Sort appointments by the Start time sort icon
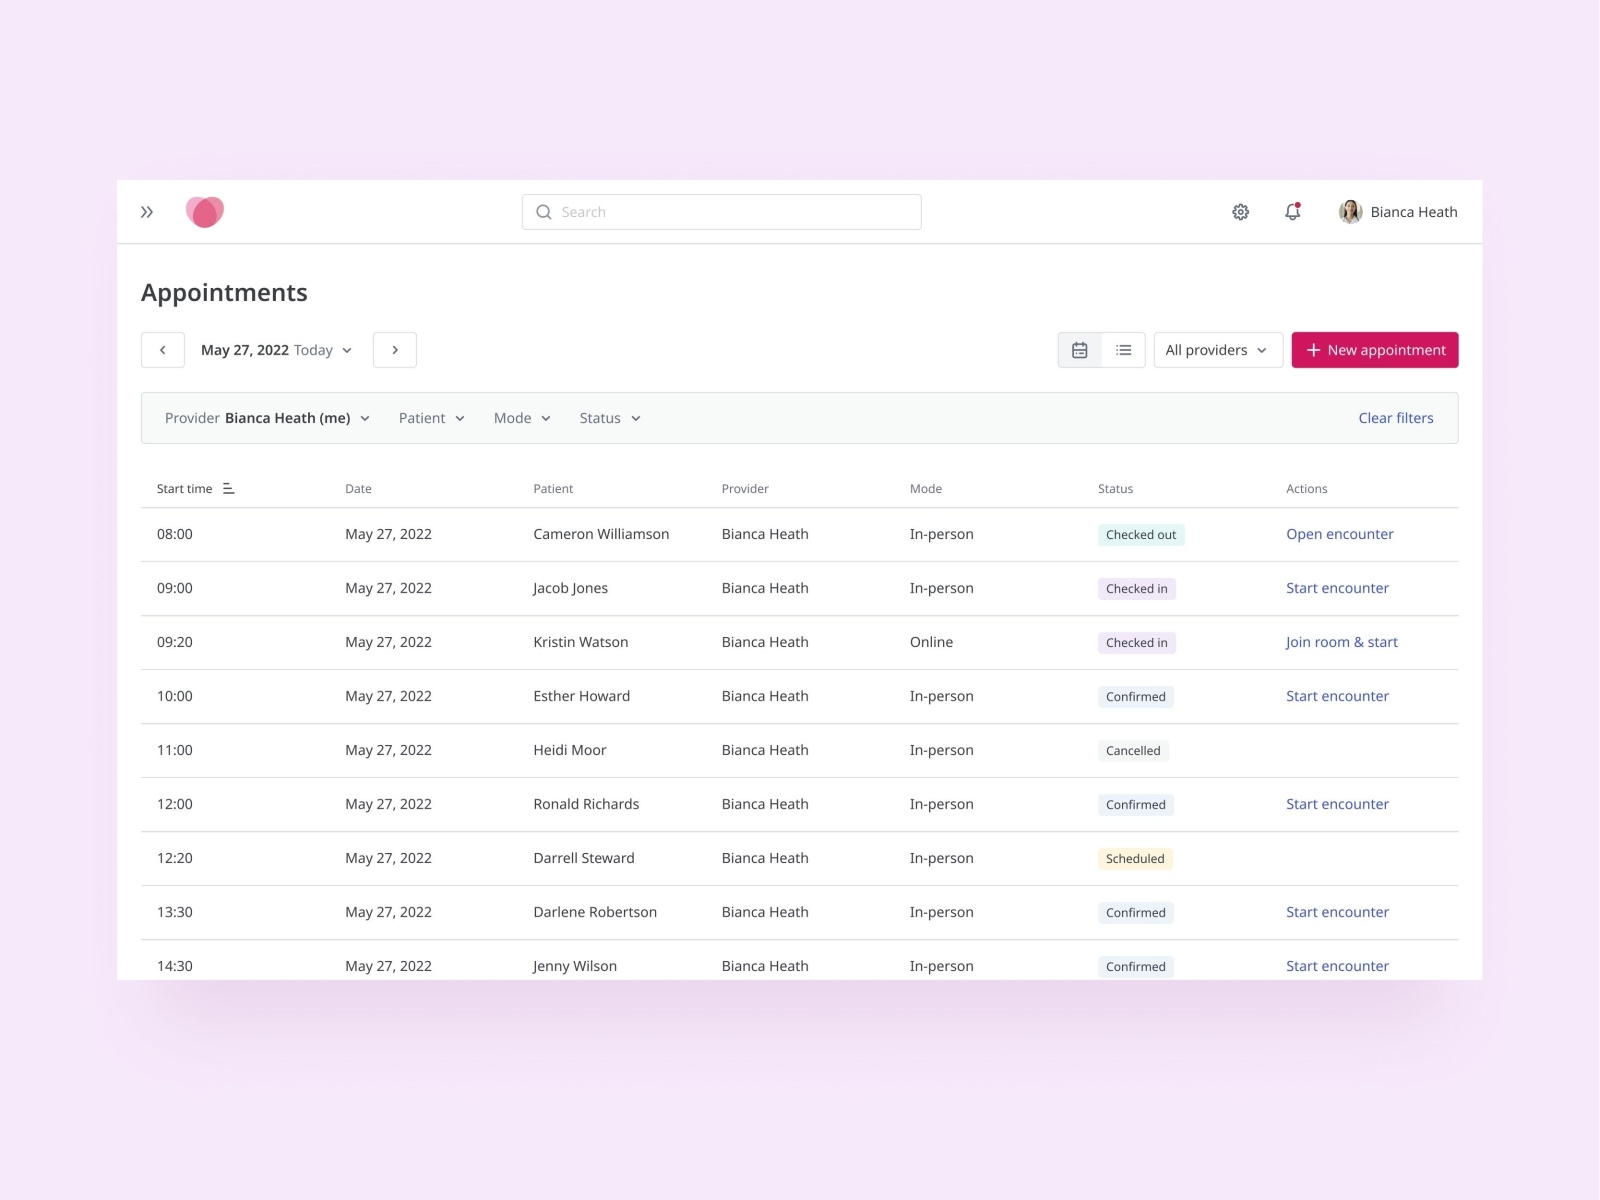Image resolution: width=1600 pixels, height=1200 pixels. [228, 488]
